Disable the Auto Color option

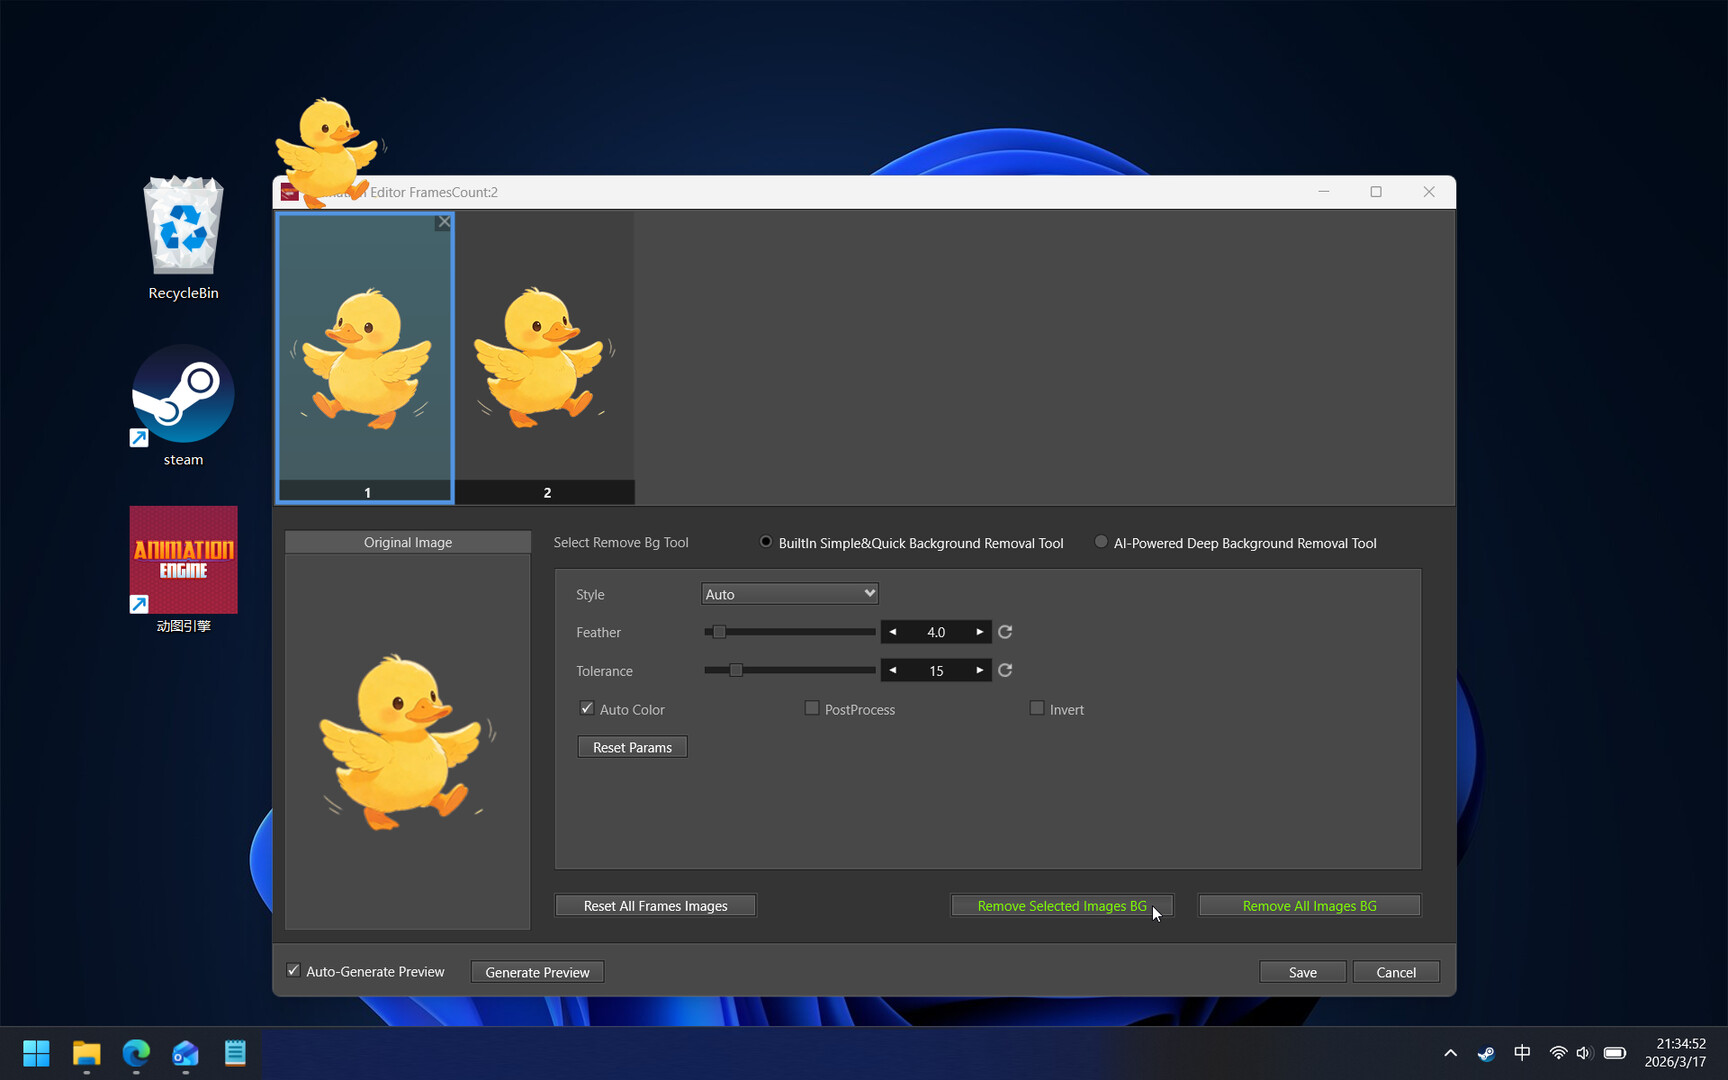tap(587, 708)
